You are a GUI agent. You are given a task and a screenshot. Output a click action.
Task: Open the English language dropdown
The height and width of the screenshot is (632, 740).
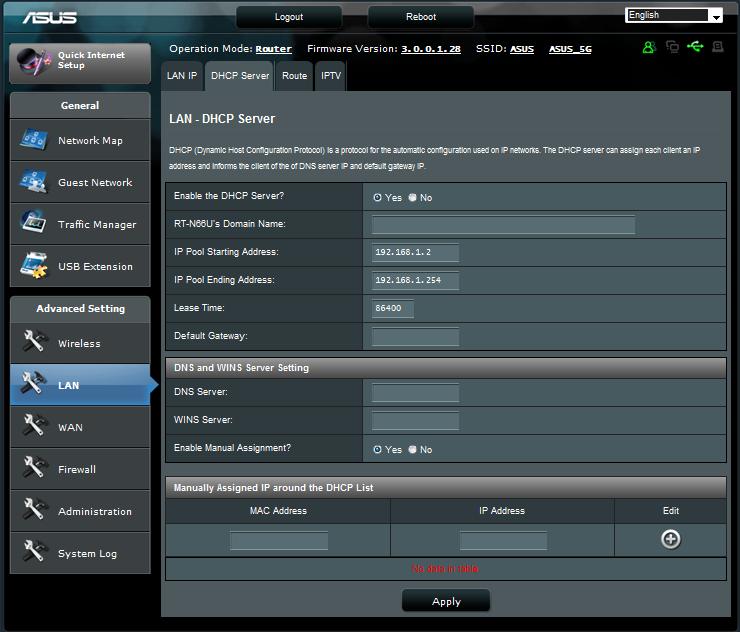click(674, 15)
